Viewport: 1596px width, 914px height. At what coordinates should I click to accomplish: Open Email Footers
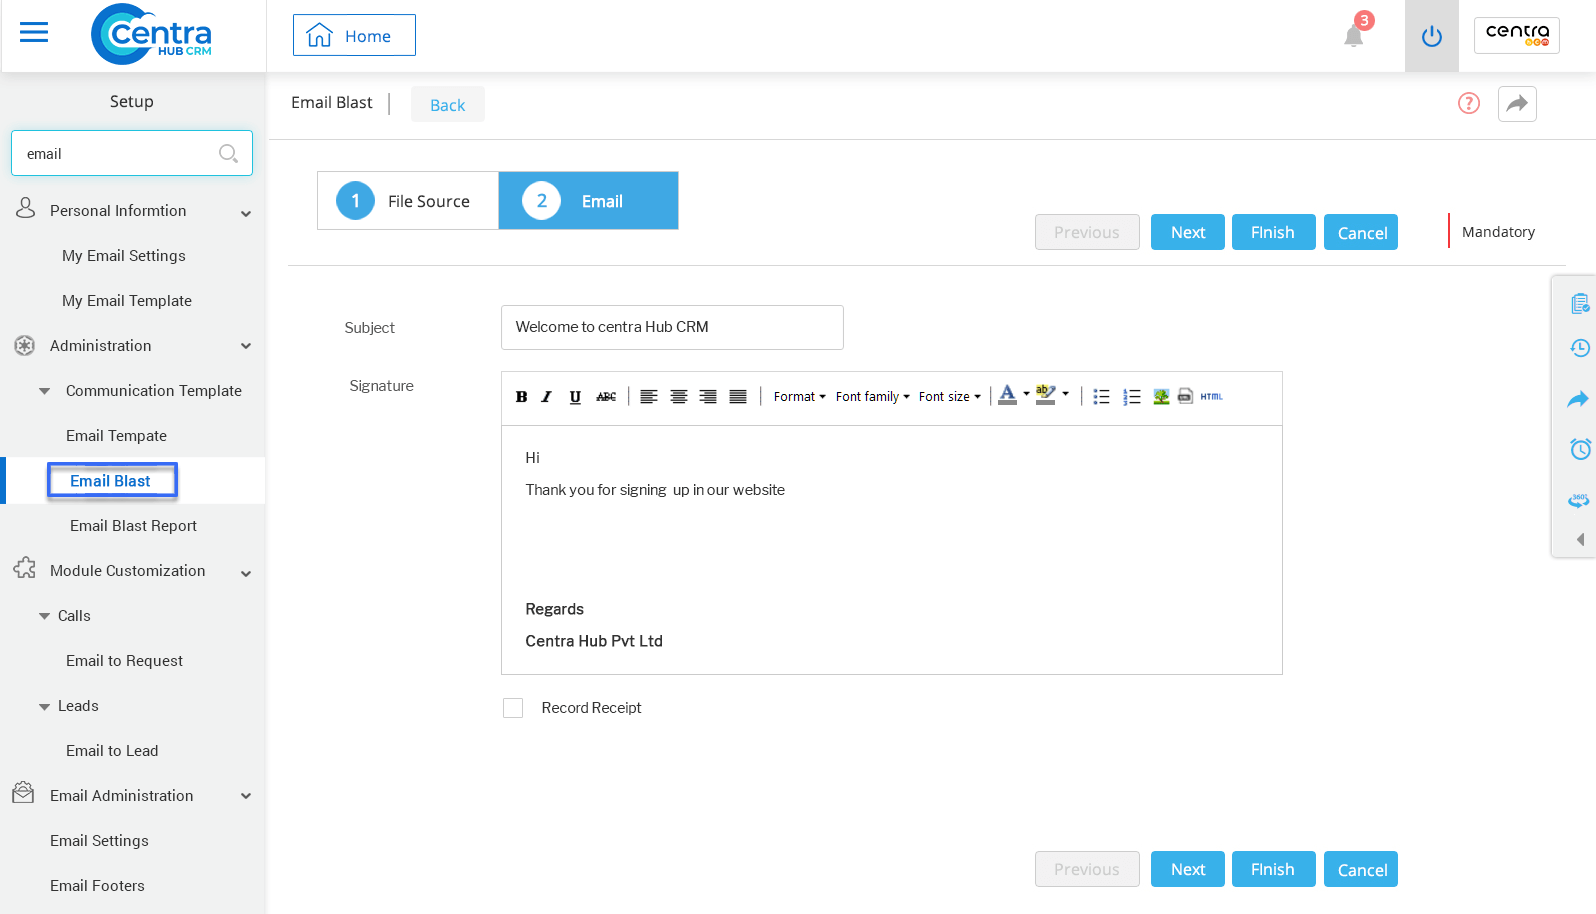(97, 886)
